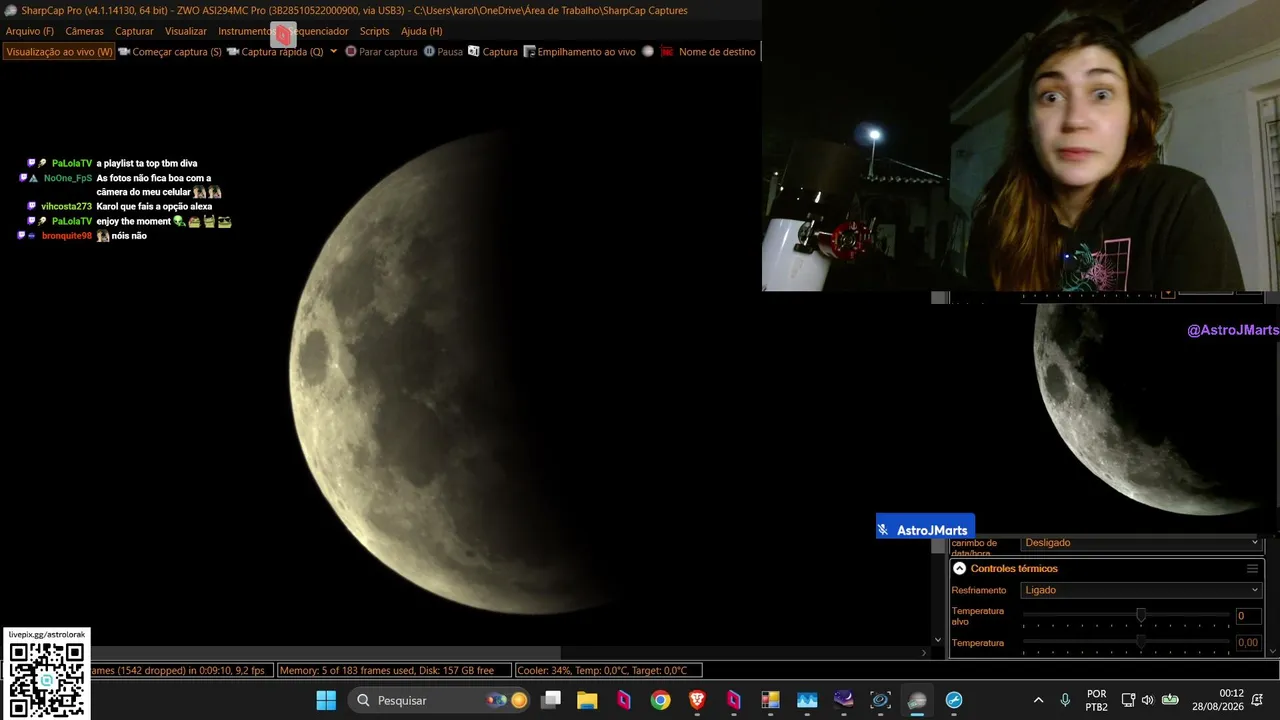Open the SharpCap taskbar icon
This screenshot has width=1280, height=720.
(917, 700)
